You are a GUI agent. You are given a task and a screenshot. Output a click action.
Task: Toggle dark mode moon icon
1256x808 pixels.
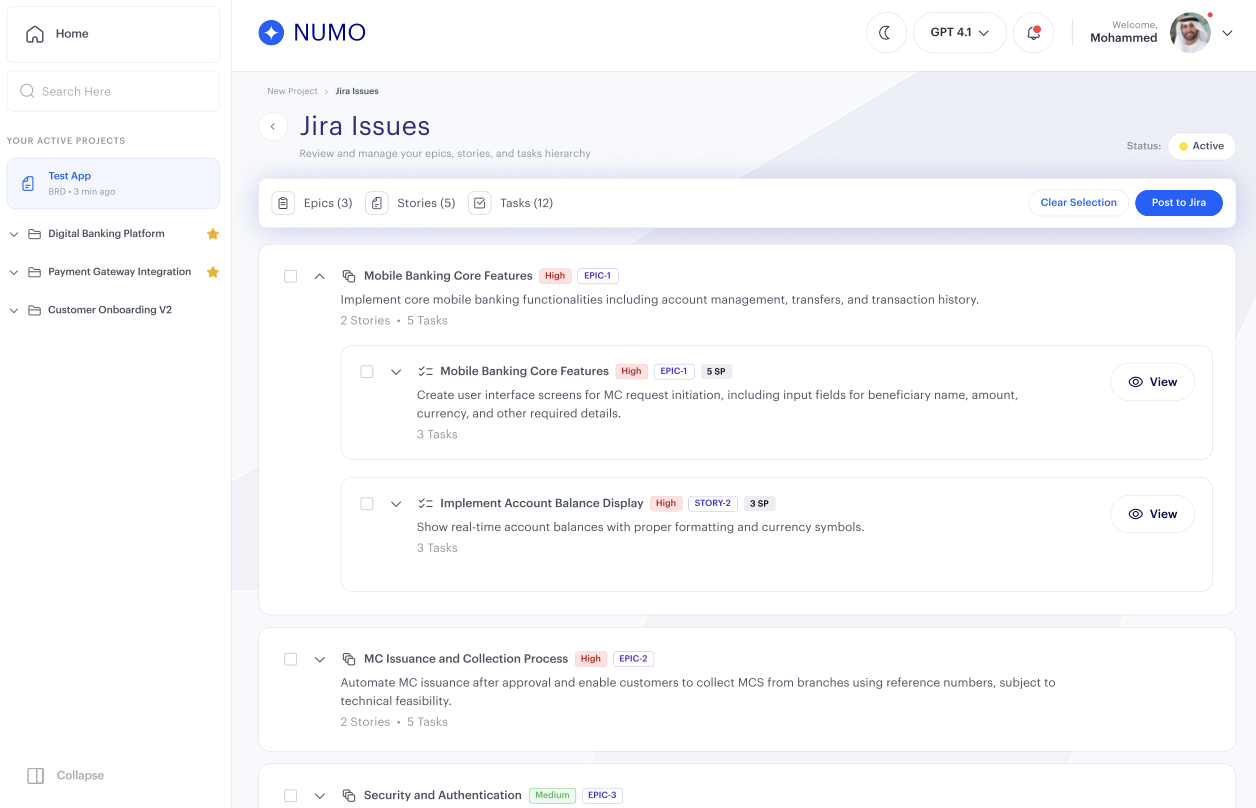886,33
